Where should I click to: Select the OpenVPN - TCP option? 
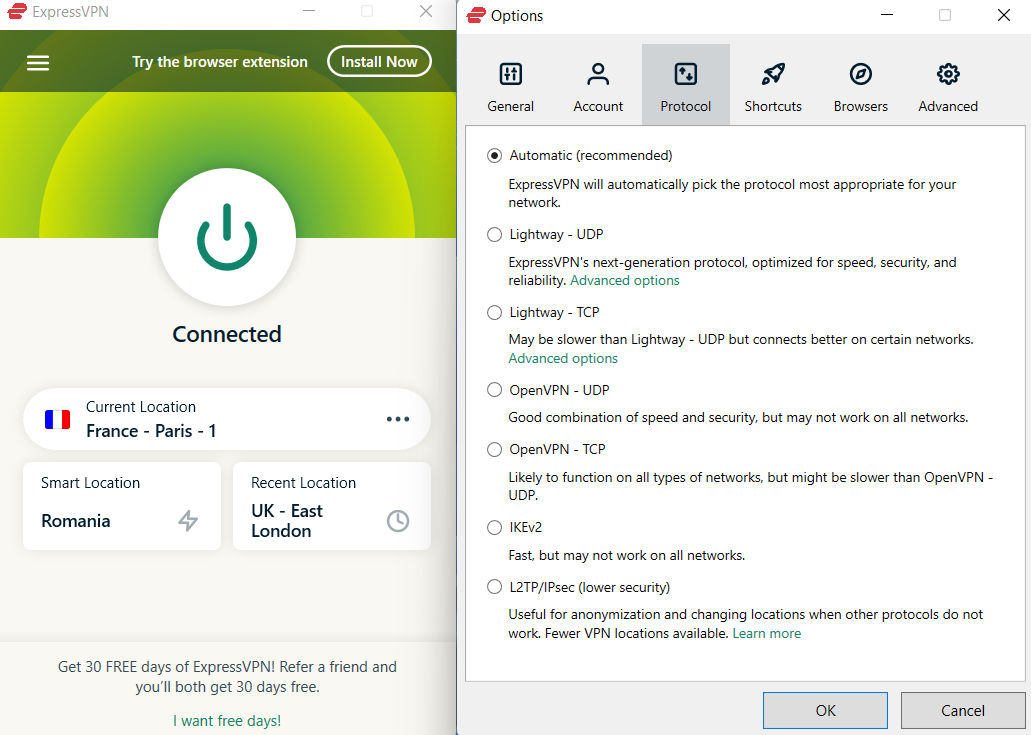[x=494, y=450]
